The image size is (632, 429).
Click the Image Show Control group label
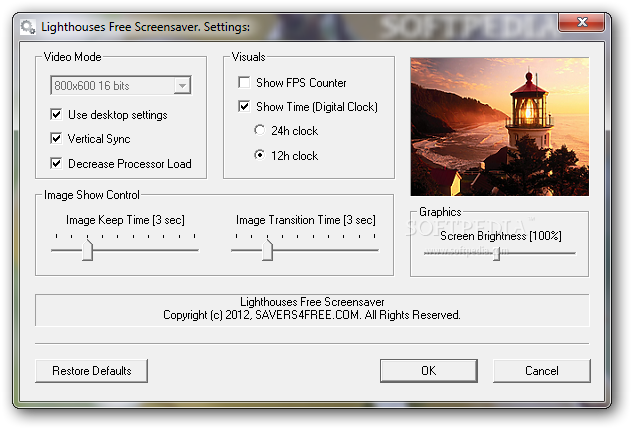(92, 195)
